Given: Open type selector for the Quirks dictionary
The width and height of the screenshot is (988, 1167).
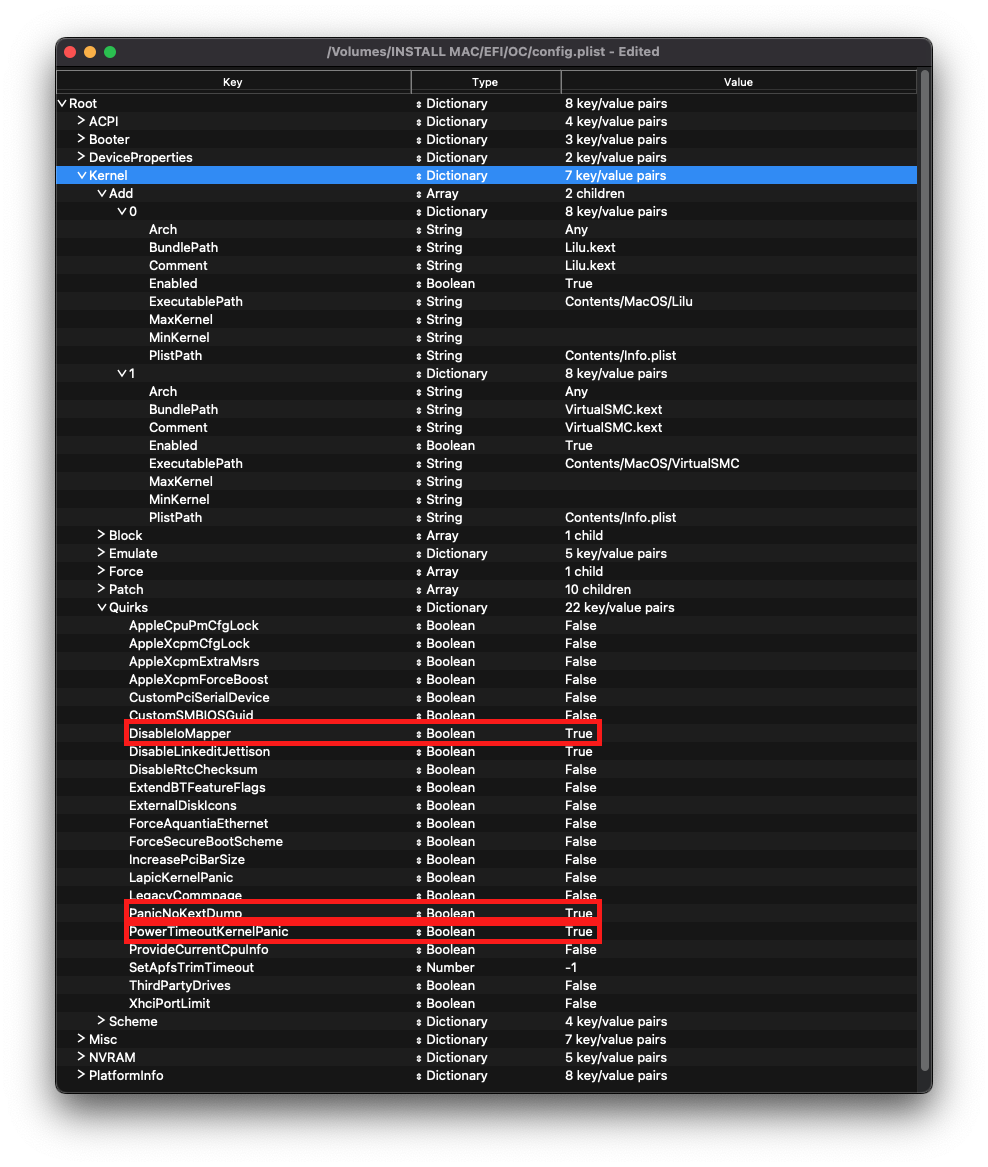Looking at the screenshot, I should tap(418, 607).
